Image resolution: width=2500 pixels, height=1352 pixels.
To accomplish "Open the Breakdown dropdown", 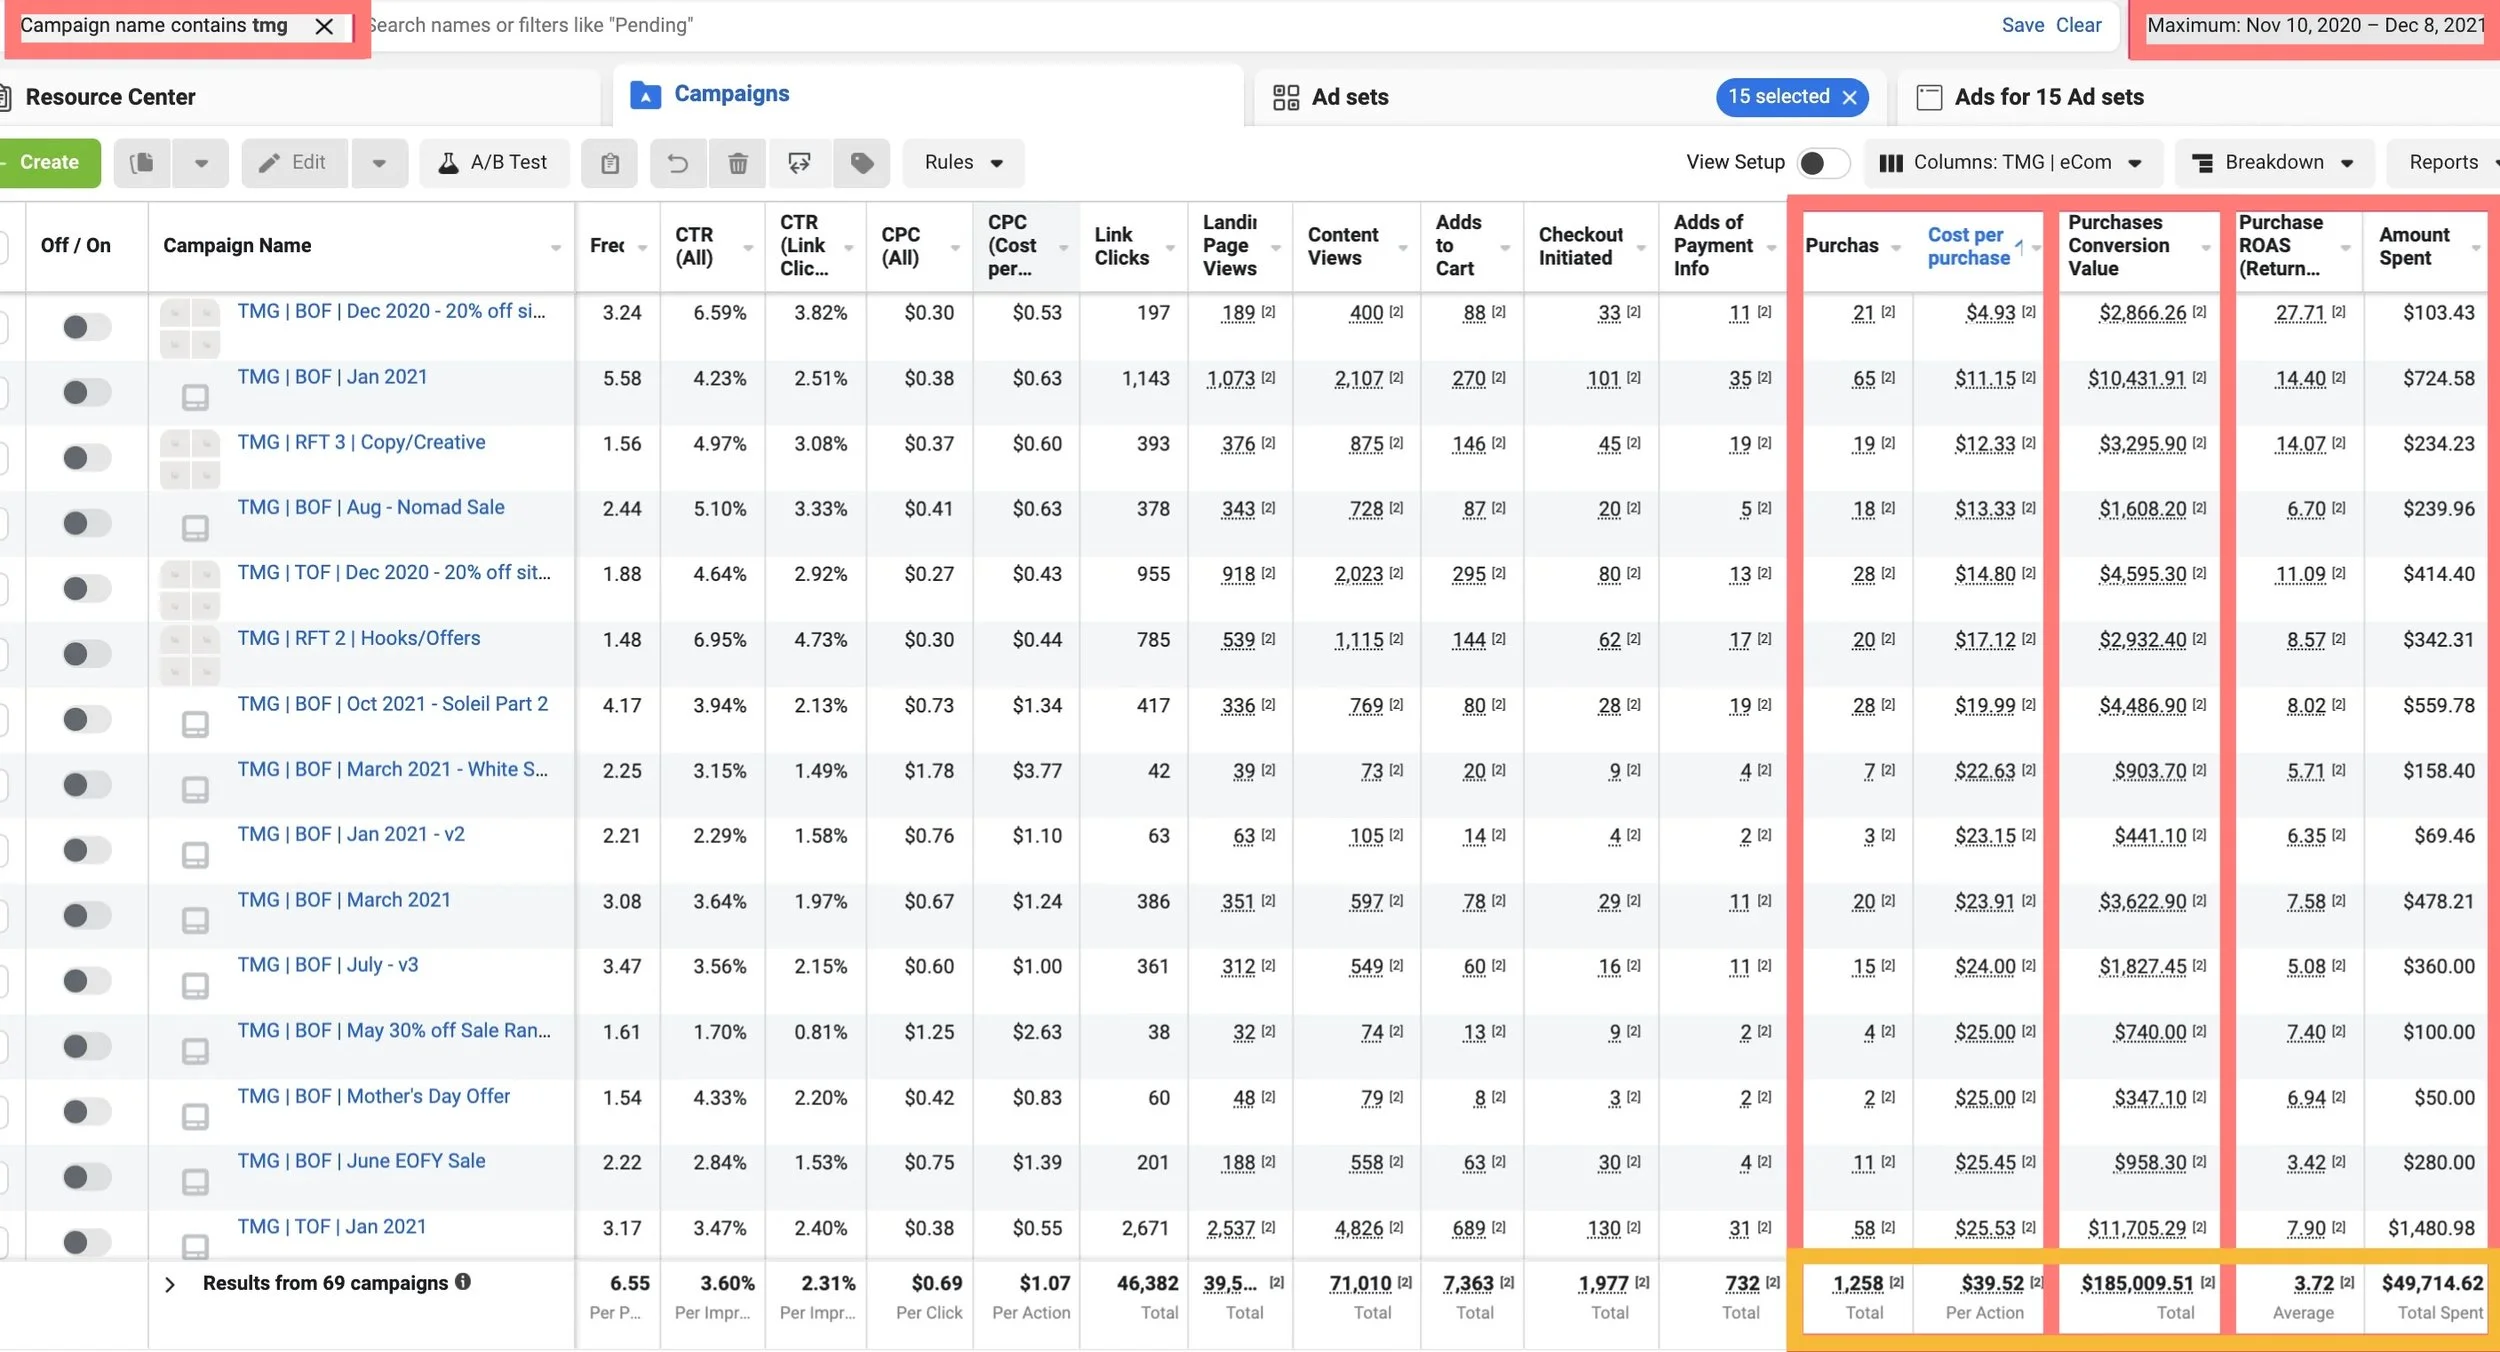I will [x=2273, y=163].
